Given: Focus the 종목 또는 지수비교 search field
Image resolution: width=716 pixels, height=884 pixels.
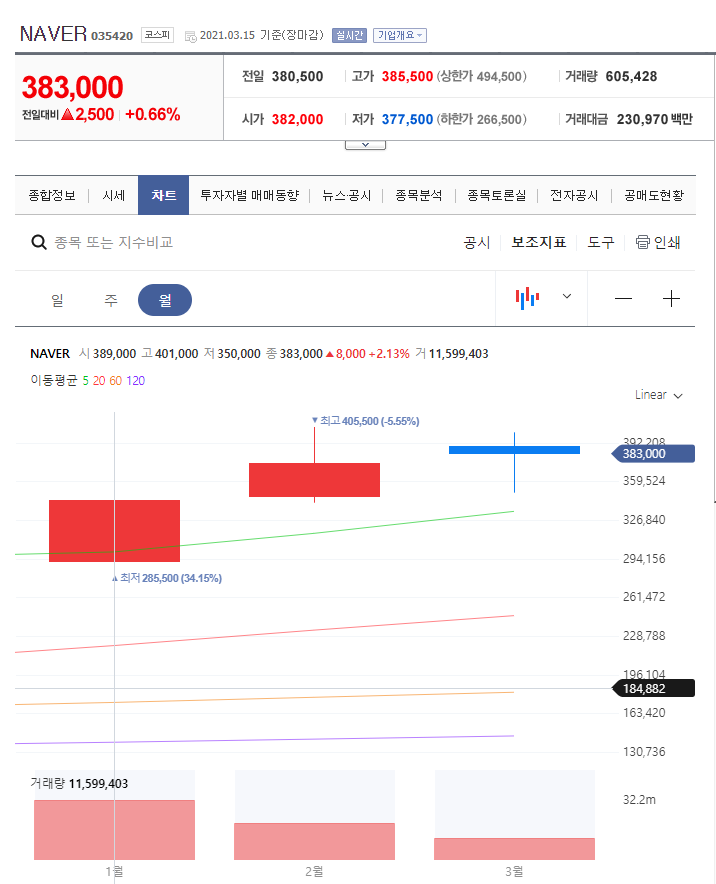Looking at the screenshot, I should tap(113, 242).
